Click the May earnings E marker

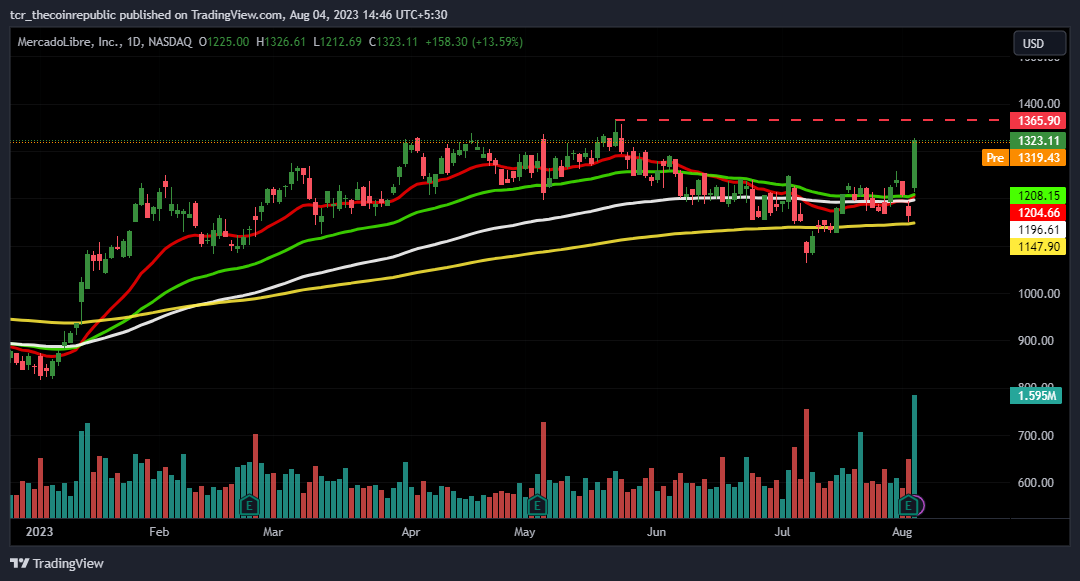[537, 506]
